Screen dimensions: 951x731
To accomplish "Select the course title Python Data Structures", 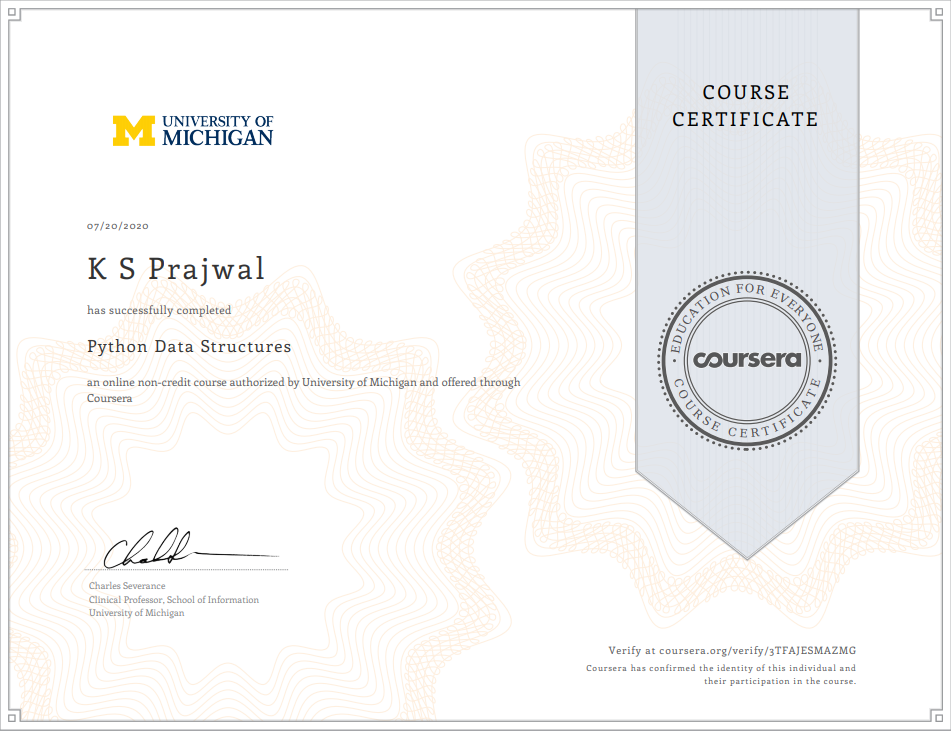I will 189,347.
